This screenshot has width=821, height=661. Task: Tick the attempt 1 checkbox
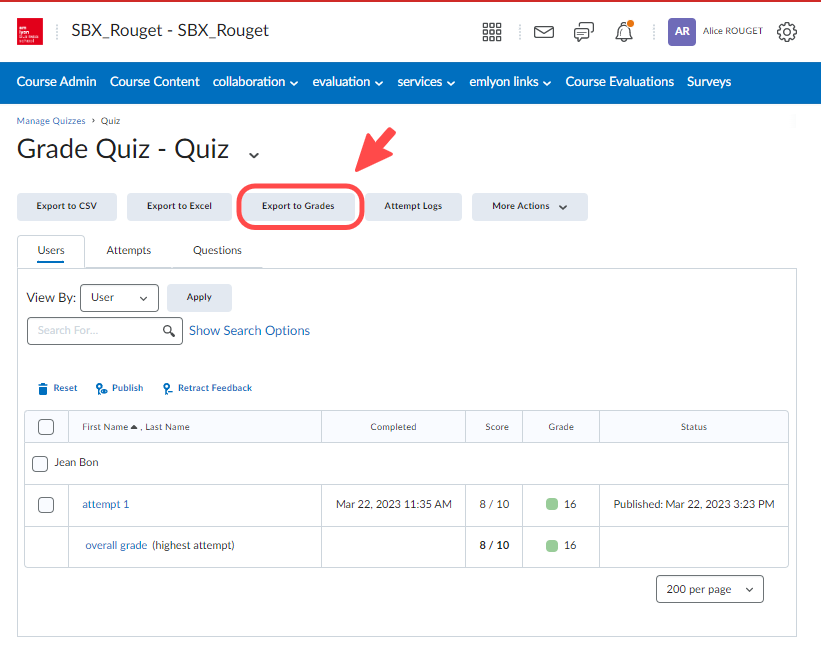46,505
